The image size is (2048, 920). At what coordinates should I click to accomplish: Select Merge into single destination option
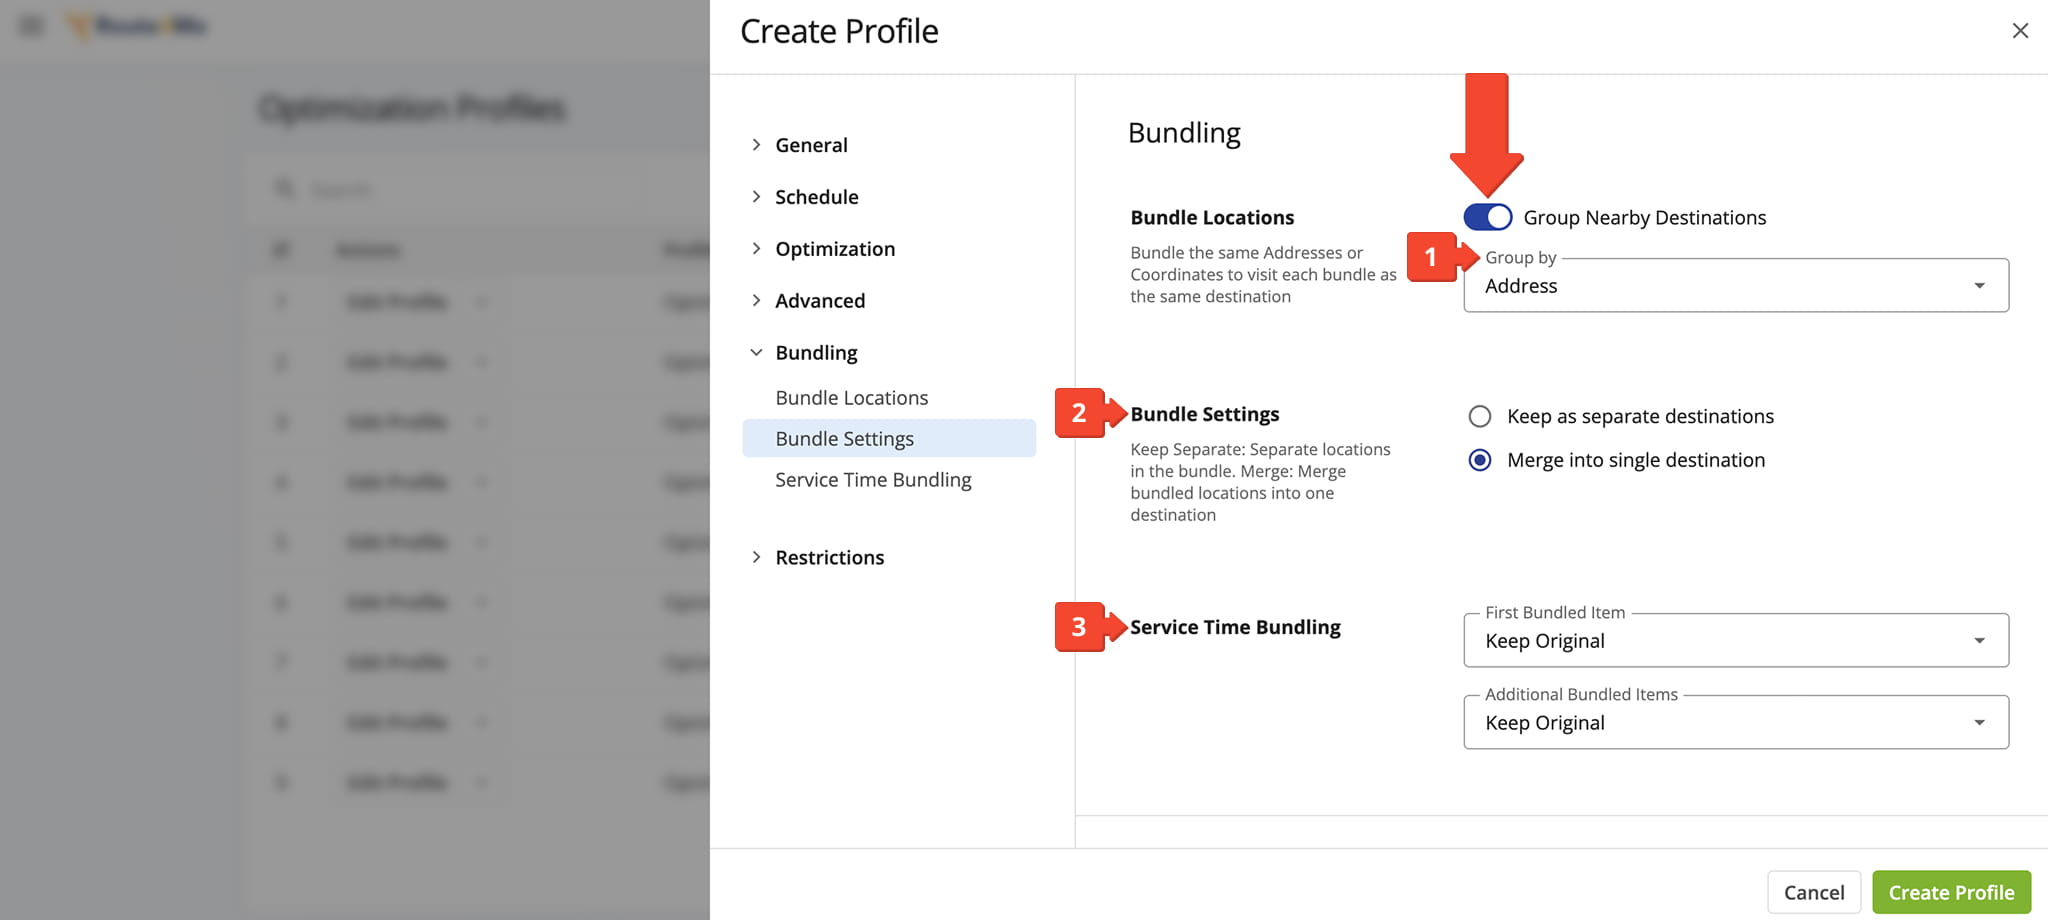coord(1480,460)
